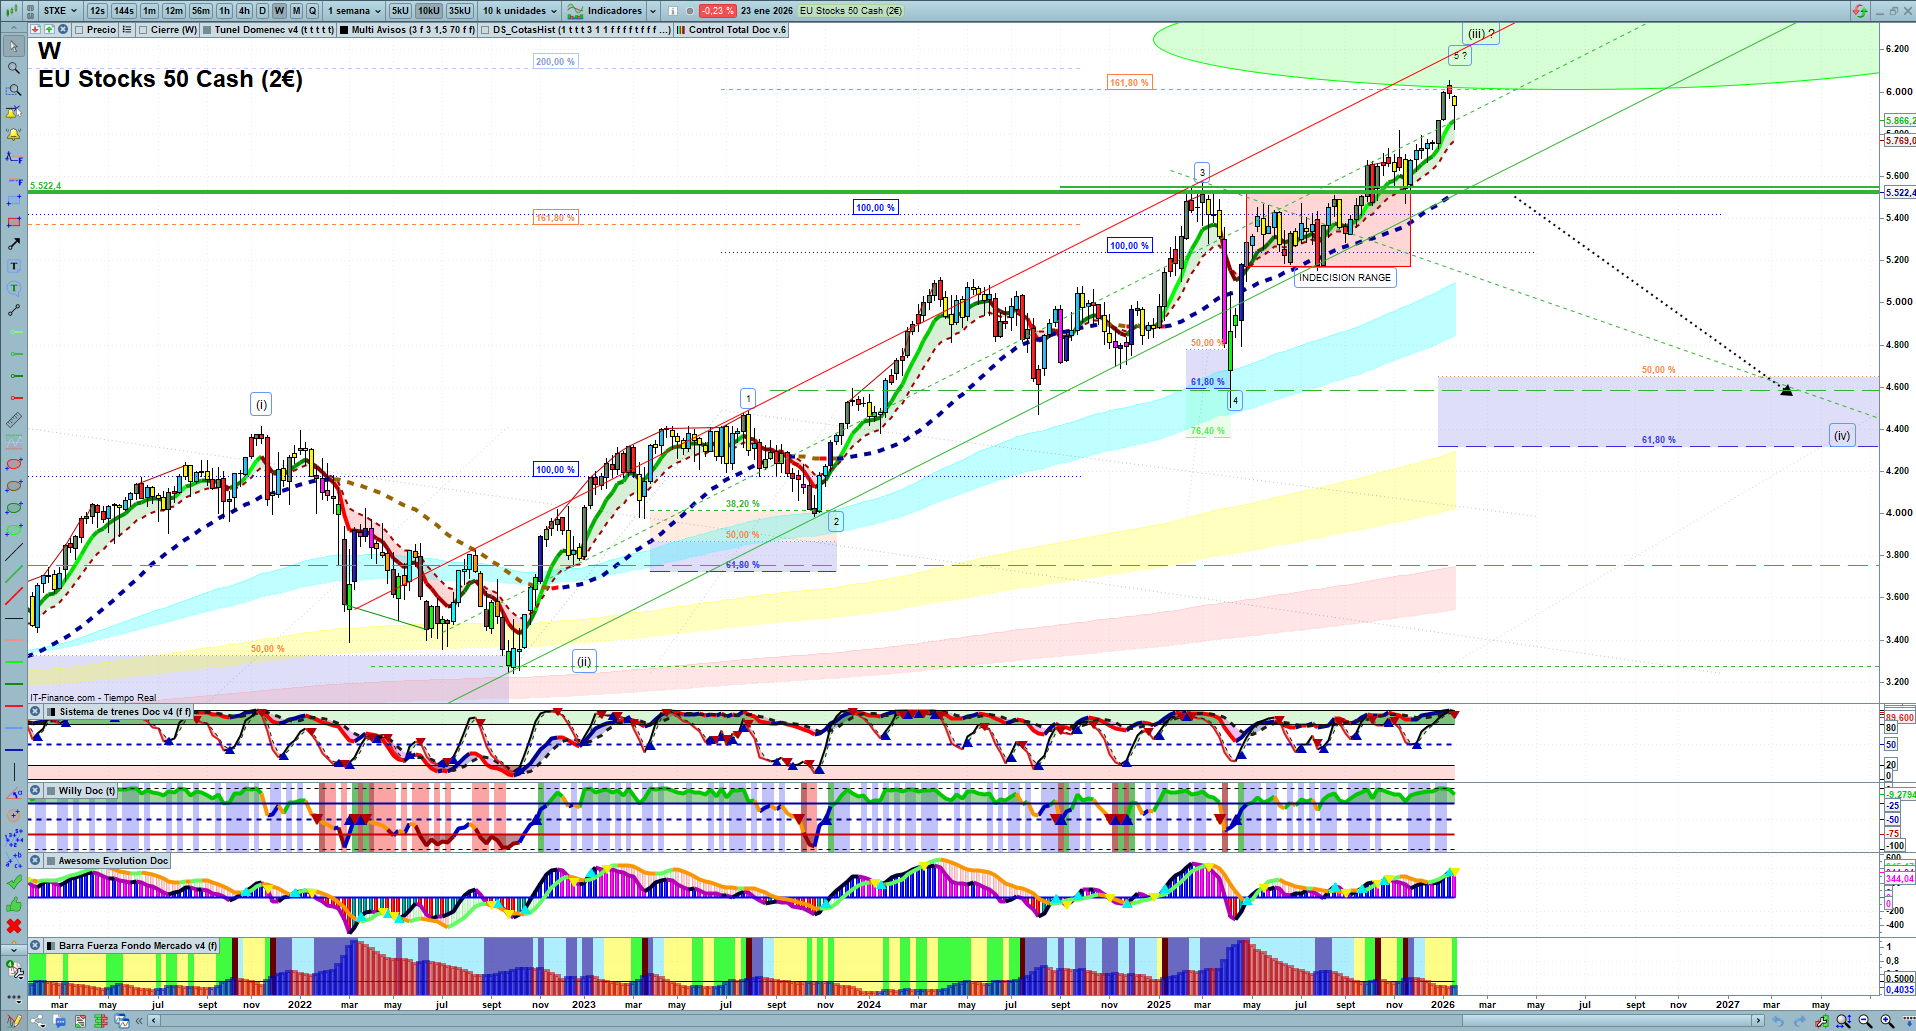Screen dimensions: 1916x1031
Task: Click the INDECISION RANGE label
Action: click(x=1345, y=278)
